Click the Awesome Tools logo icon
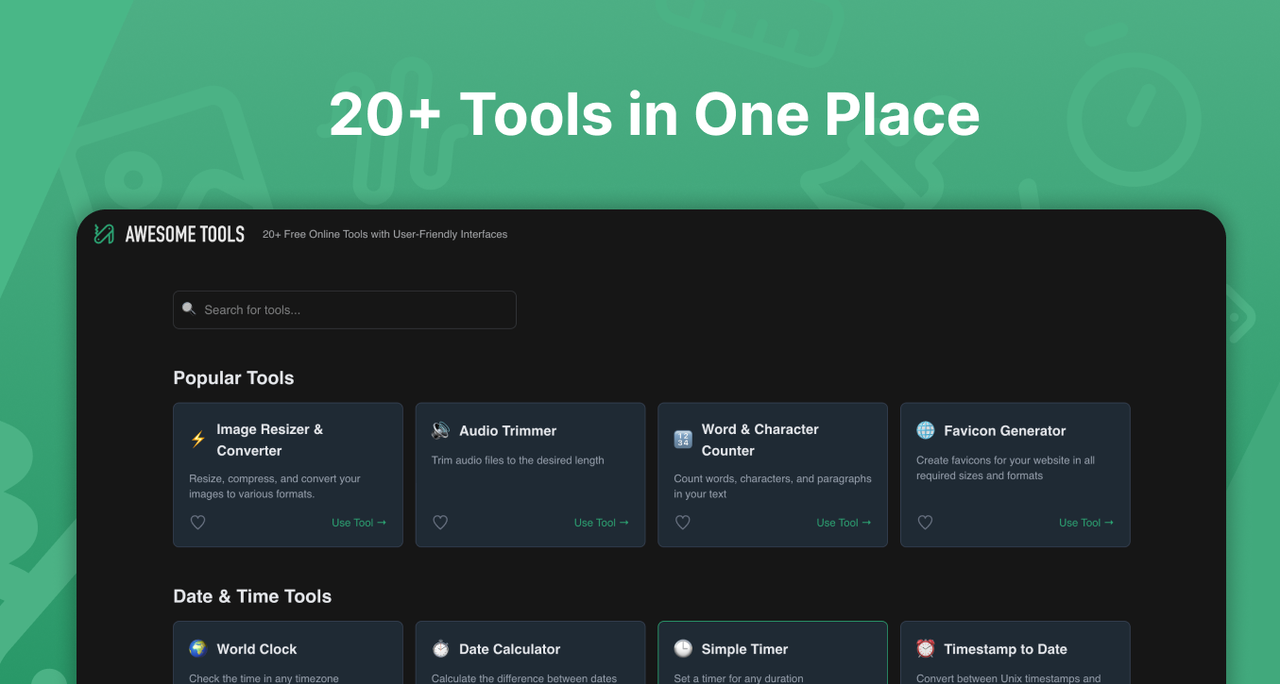This screenshot has height=684, width=1280. (103, 234)
